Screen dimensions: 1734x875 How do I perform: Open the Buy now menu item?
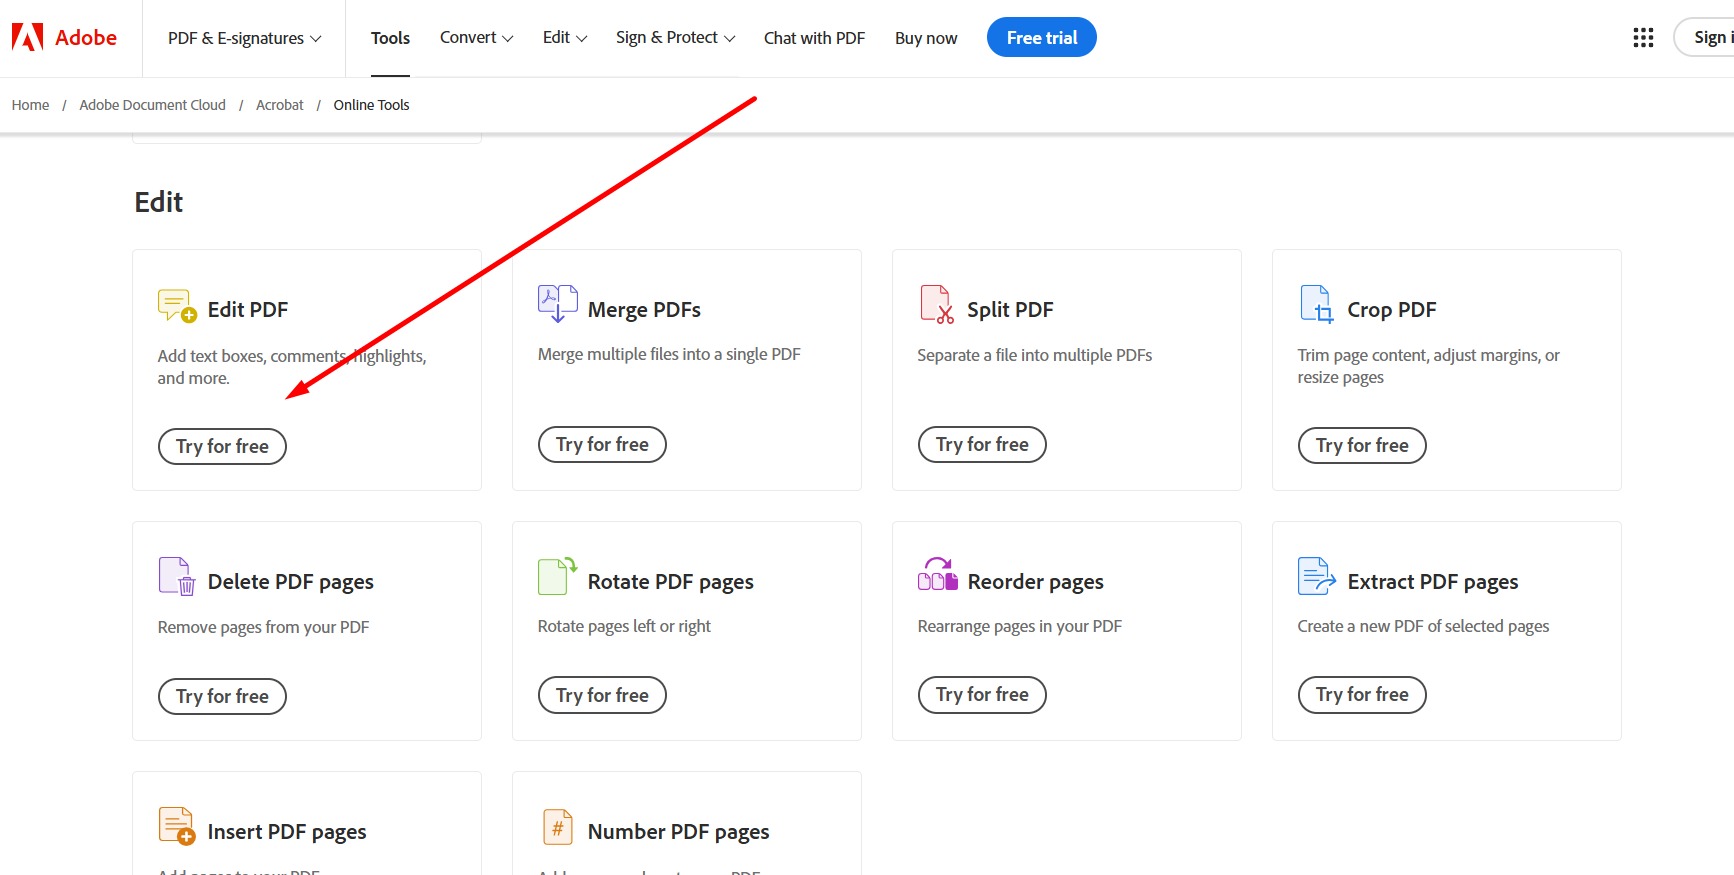926,38
